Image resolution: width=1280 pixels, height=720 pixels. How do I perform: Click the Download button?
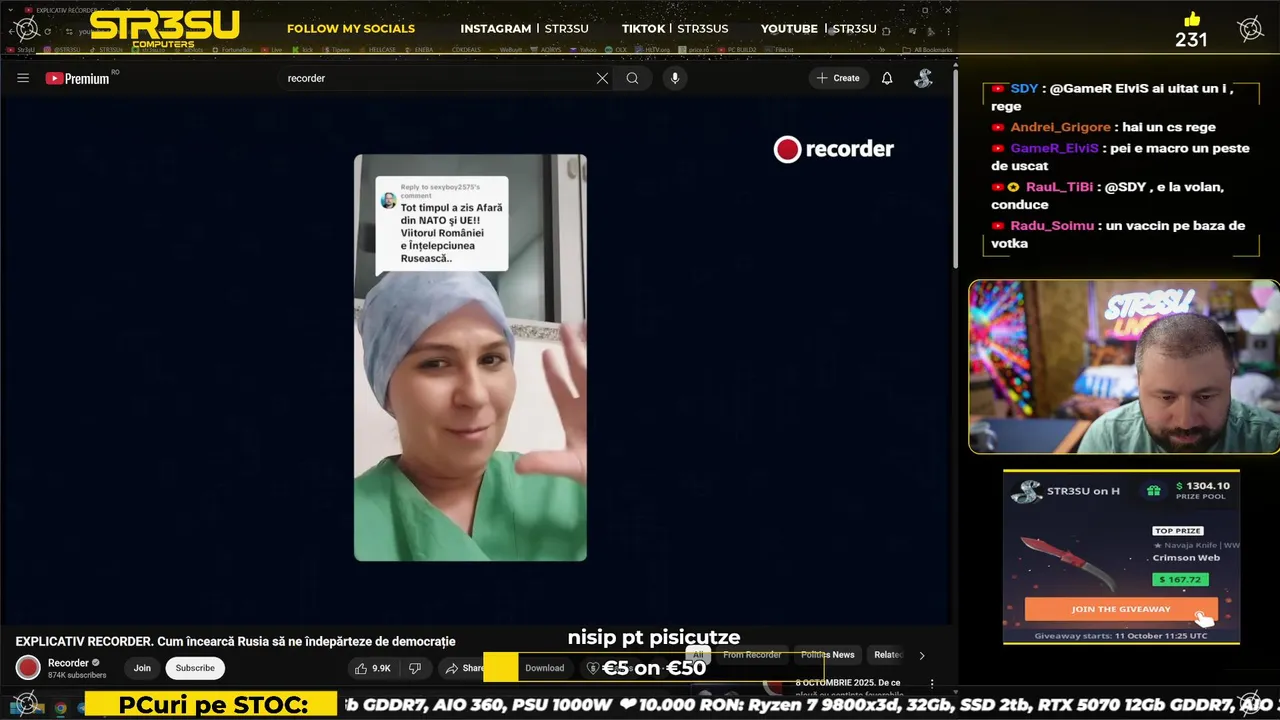545,668
